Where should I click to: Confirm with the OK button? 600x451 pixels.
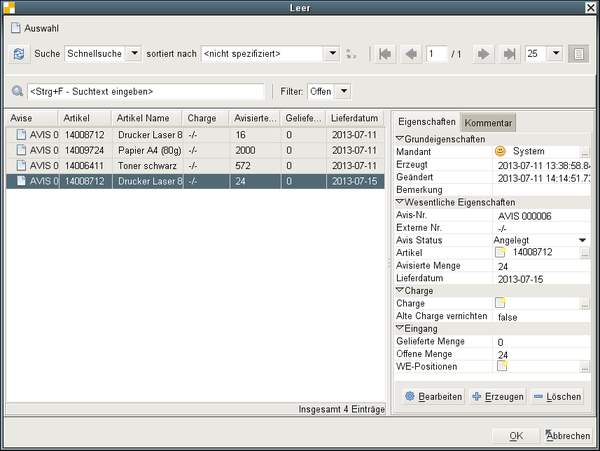tap(516, 436)
